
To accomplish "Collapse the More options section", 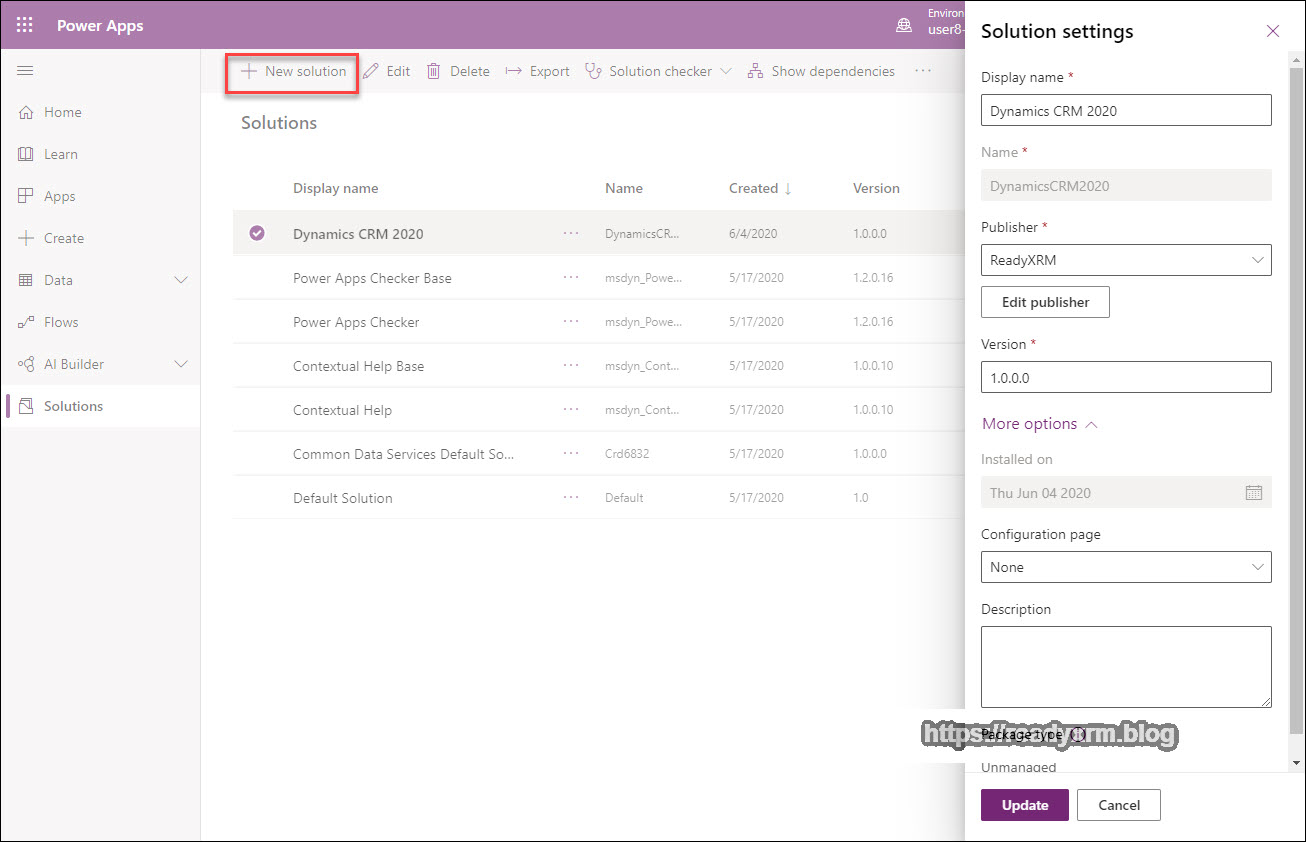I will [1039, 423].
